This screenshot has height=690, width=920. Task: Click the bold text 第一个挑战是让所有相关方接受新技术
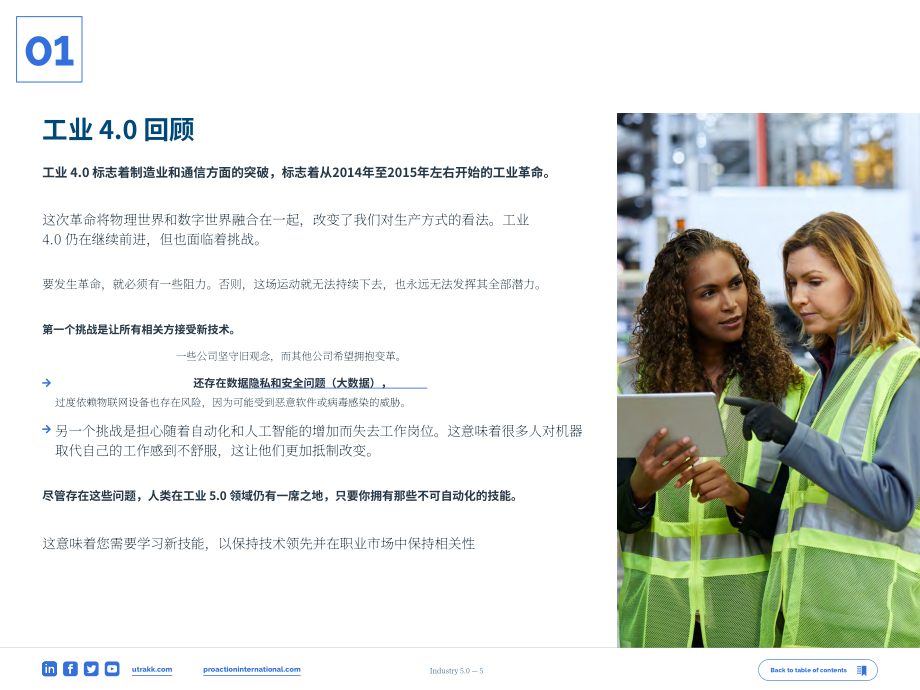tap(139, 330)
